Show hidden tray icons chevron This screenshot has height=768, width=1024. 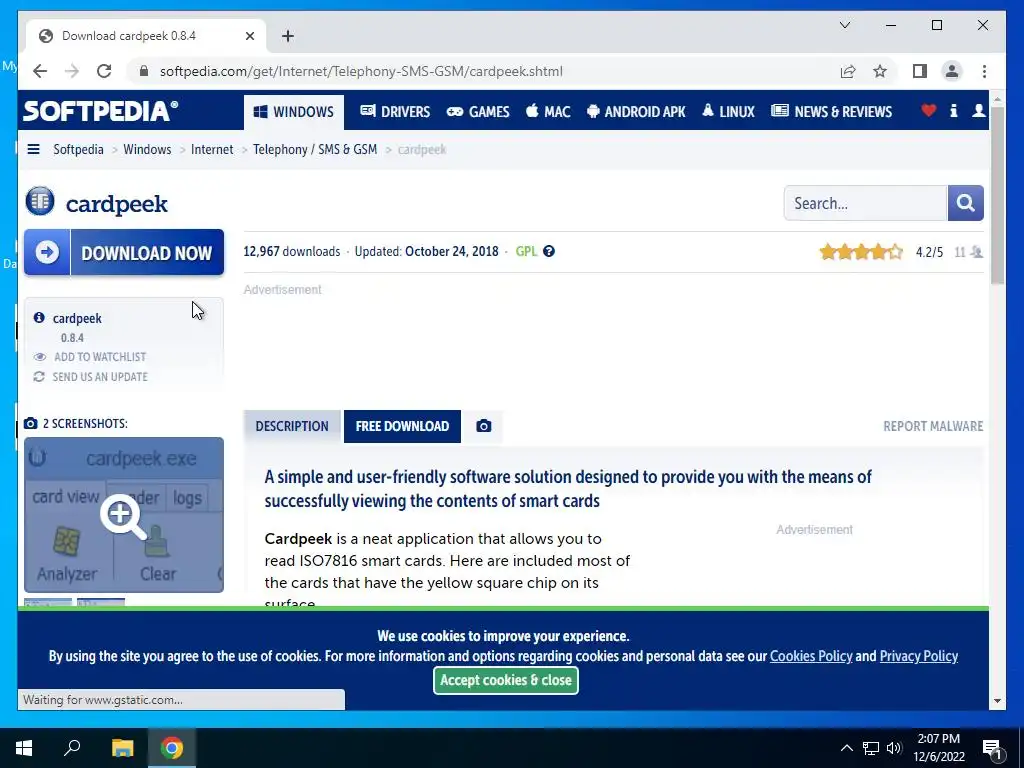[x=846, y=748]
